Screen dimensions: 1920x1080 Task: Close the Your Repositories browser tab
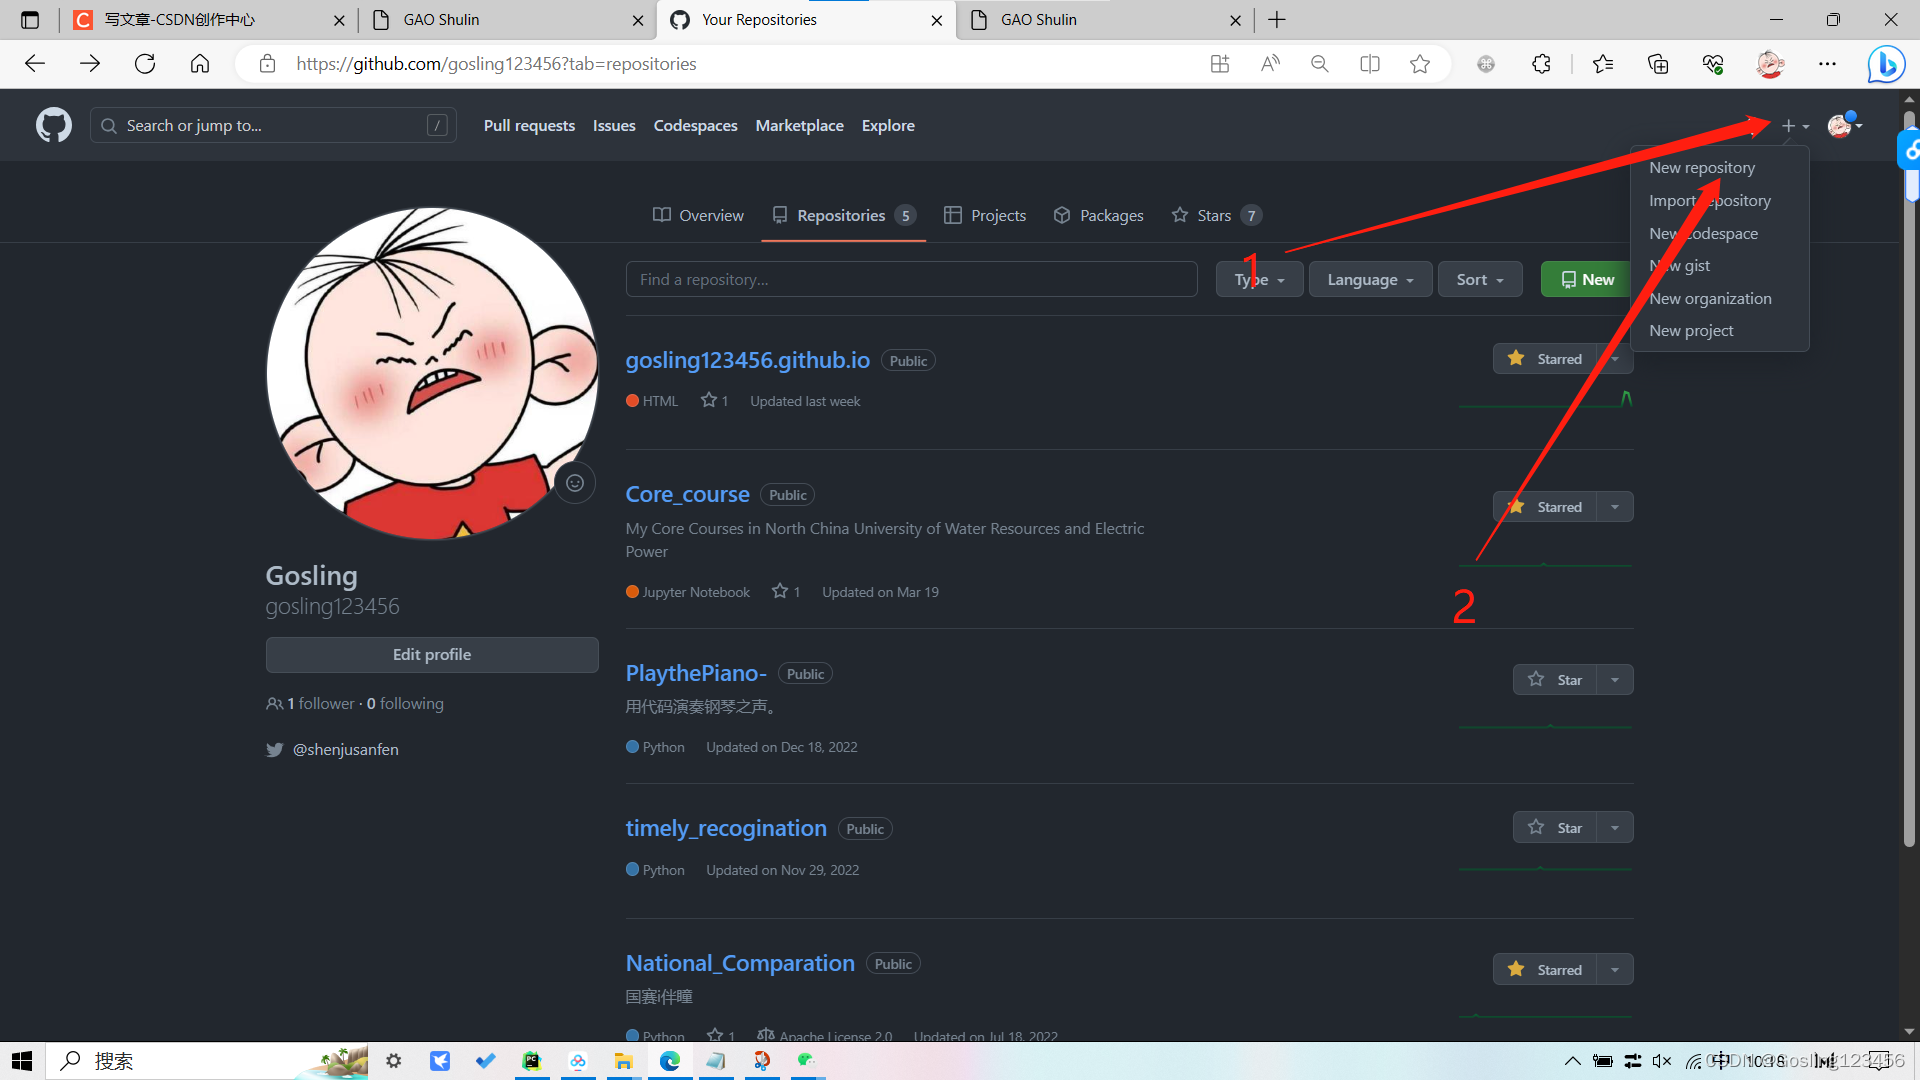[936, 20]
